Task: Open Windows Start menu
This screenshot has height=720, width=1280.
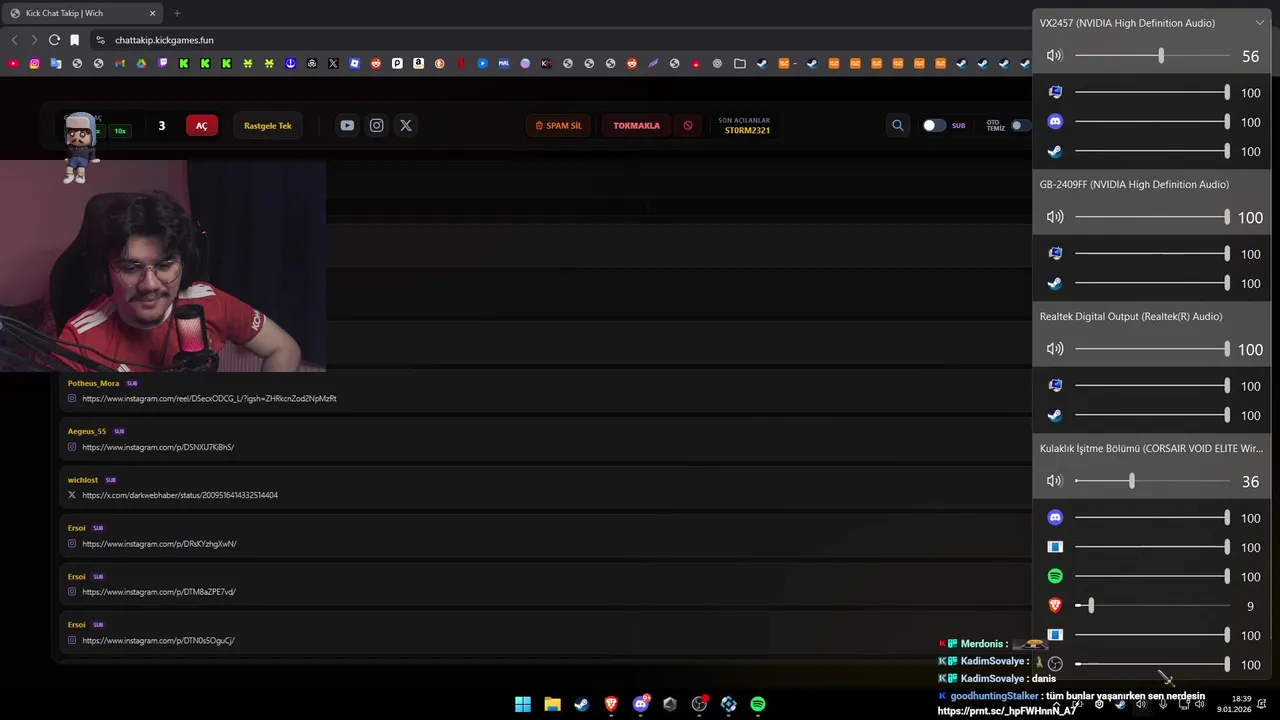Action: click(523, 704)
